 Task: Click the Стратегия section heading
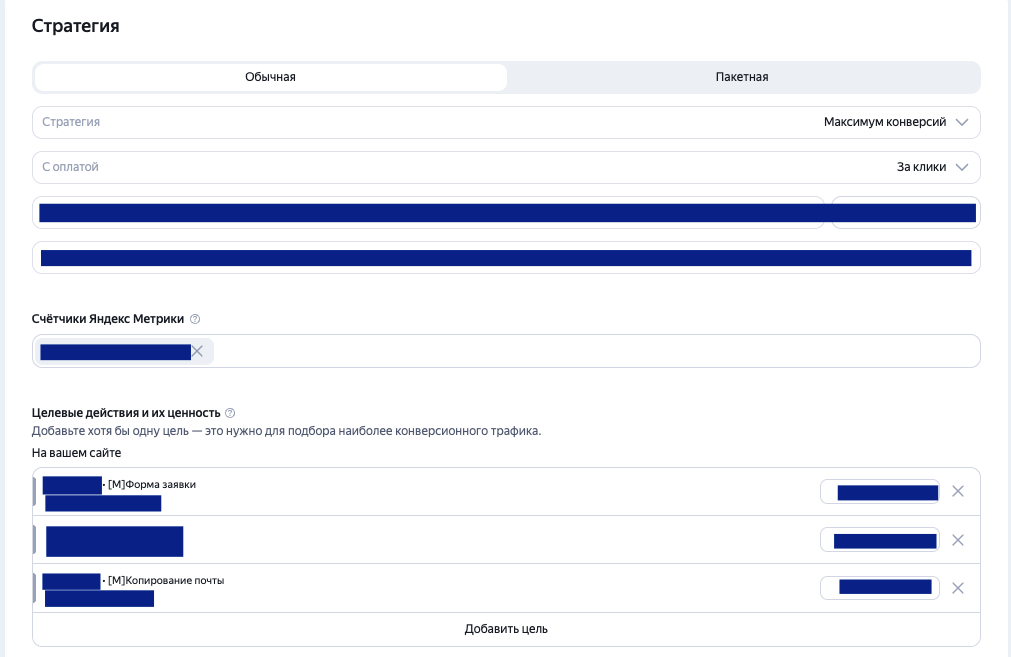click(x=75, y=26)
